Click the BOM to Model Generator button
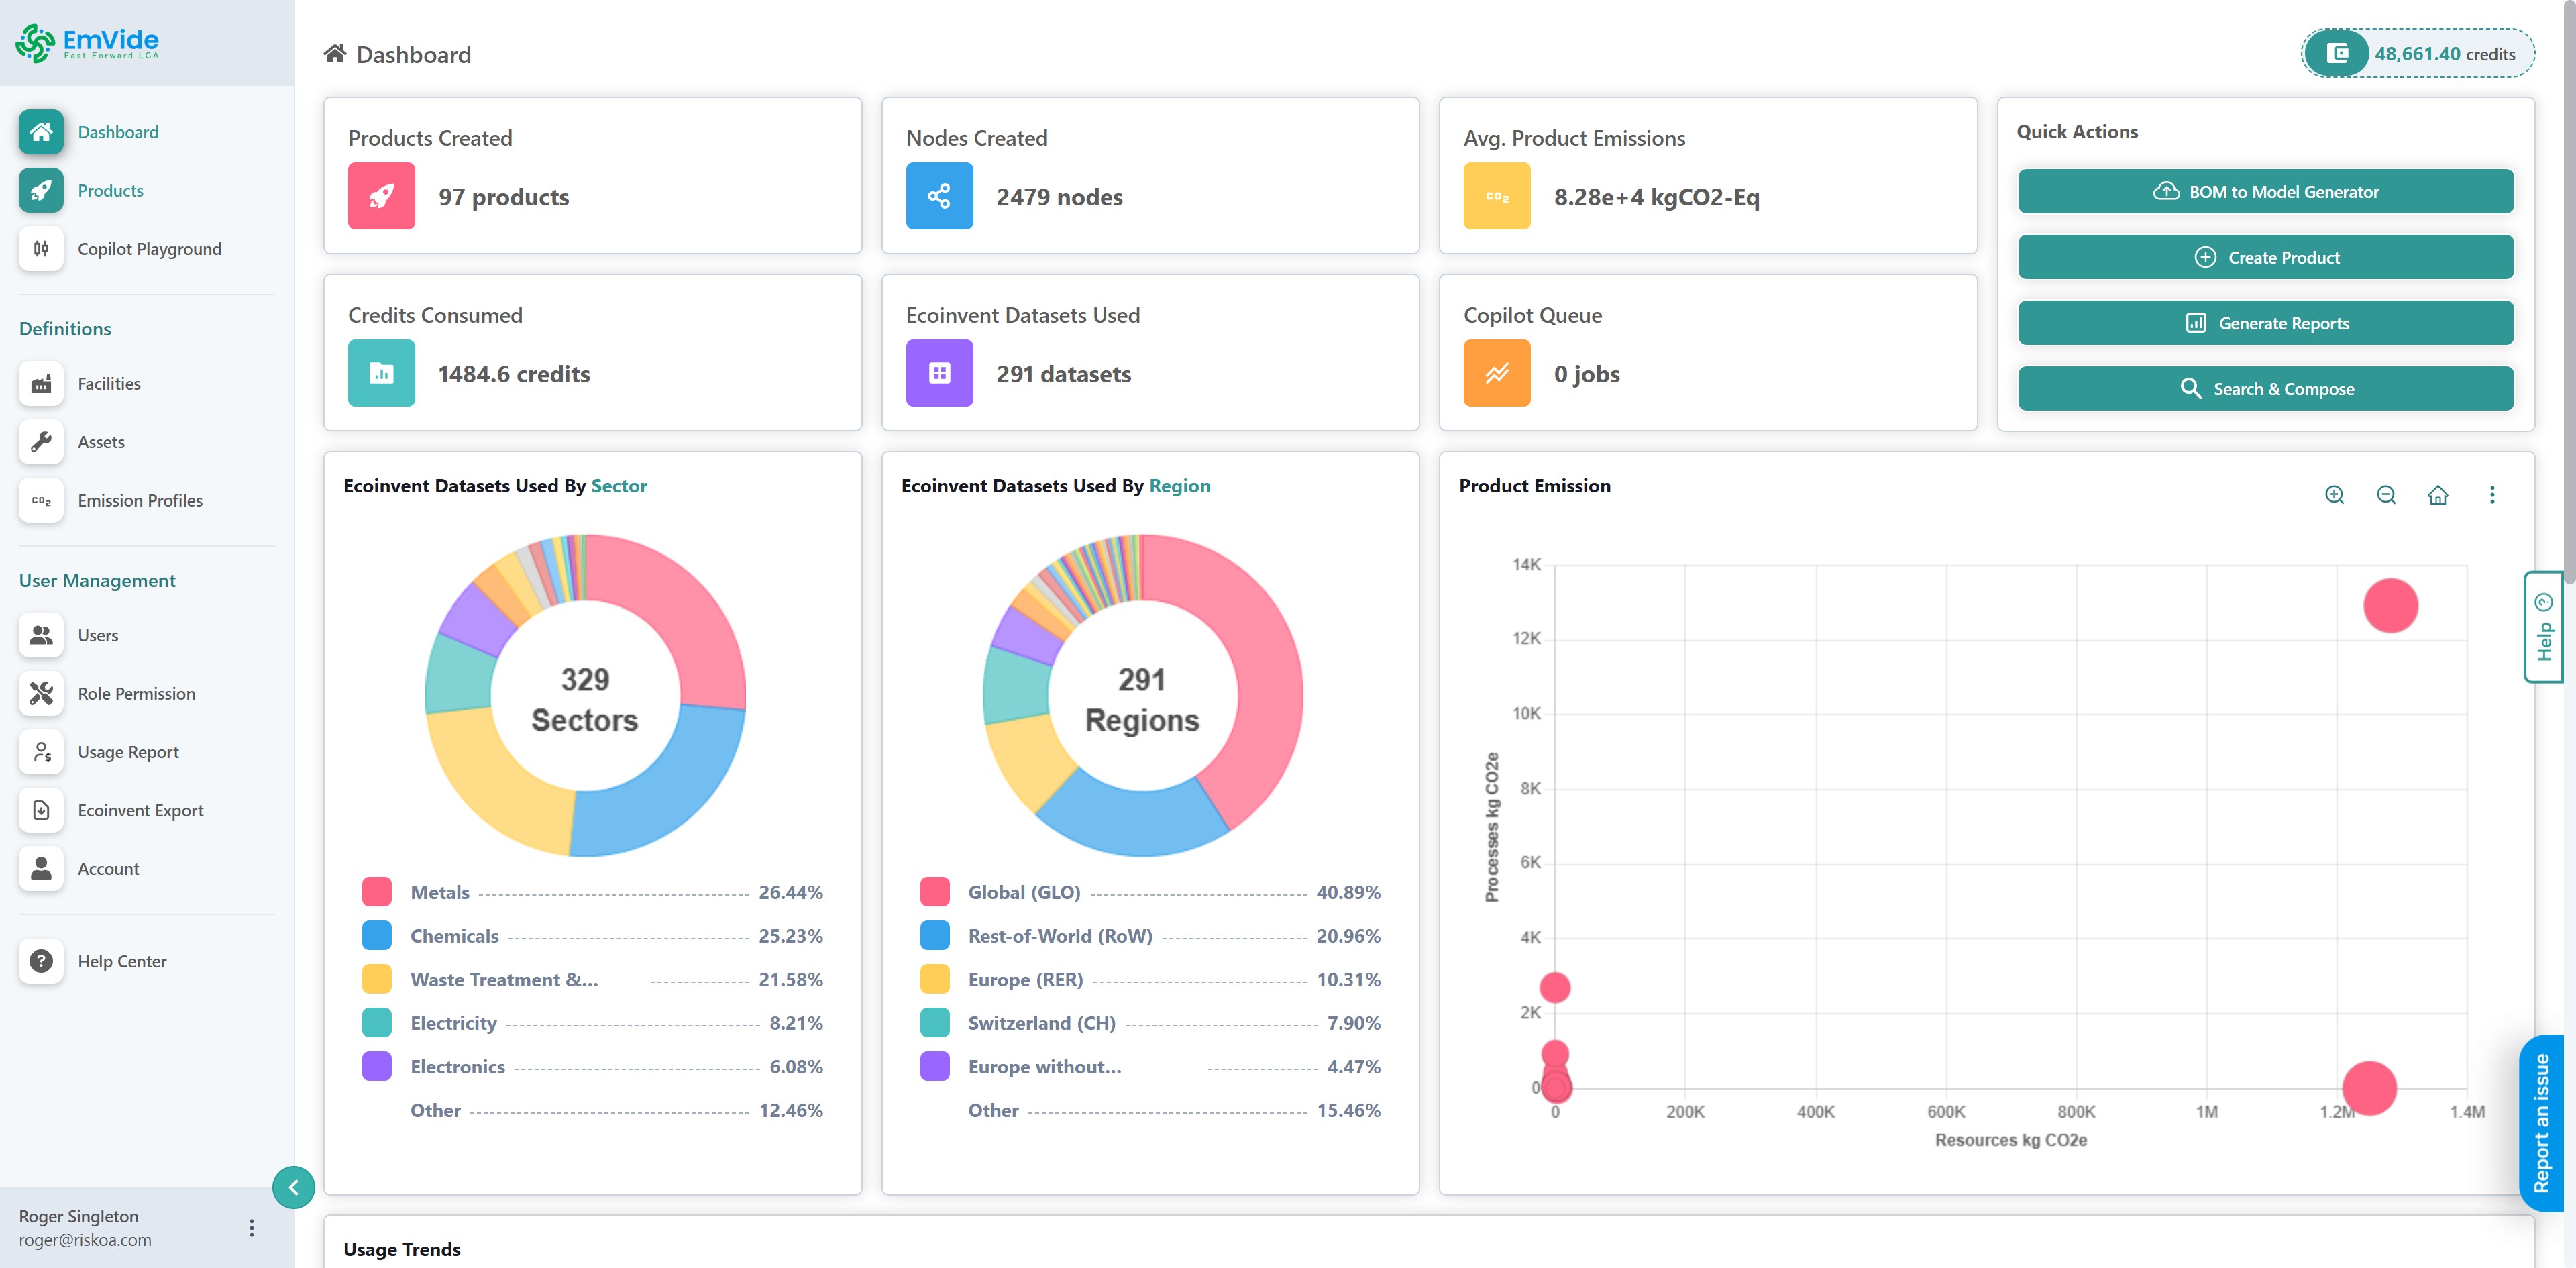 [x=2265, y=191]
